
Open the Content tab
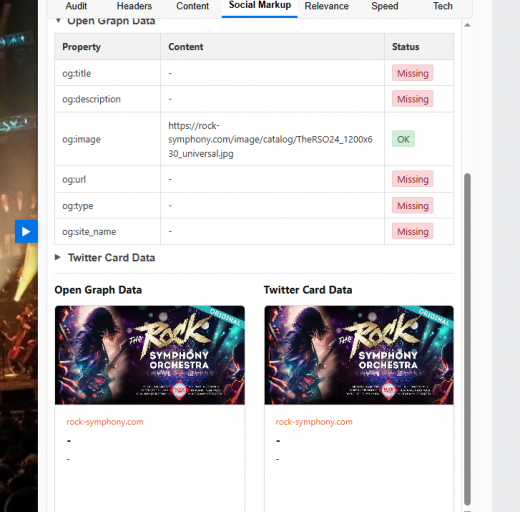coord(193,6)
